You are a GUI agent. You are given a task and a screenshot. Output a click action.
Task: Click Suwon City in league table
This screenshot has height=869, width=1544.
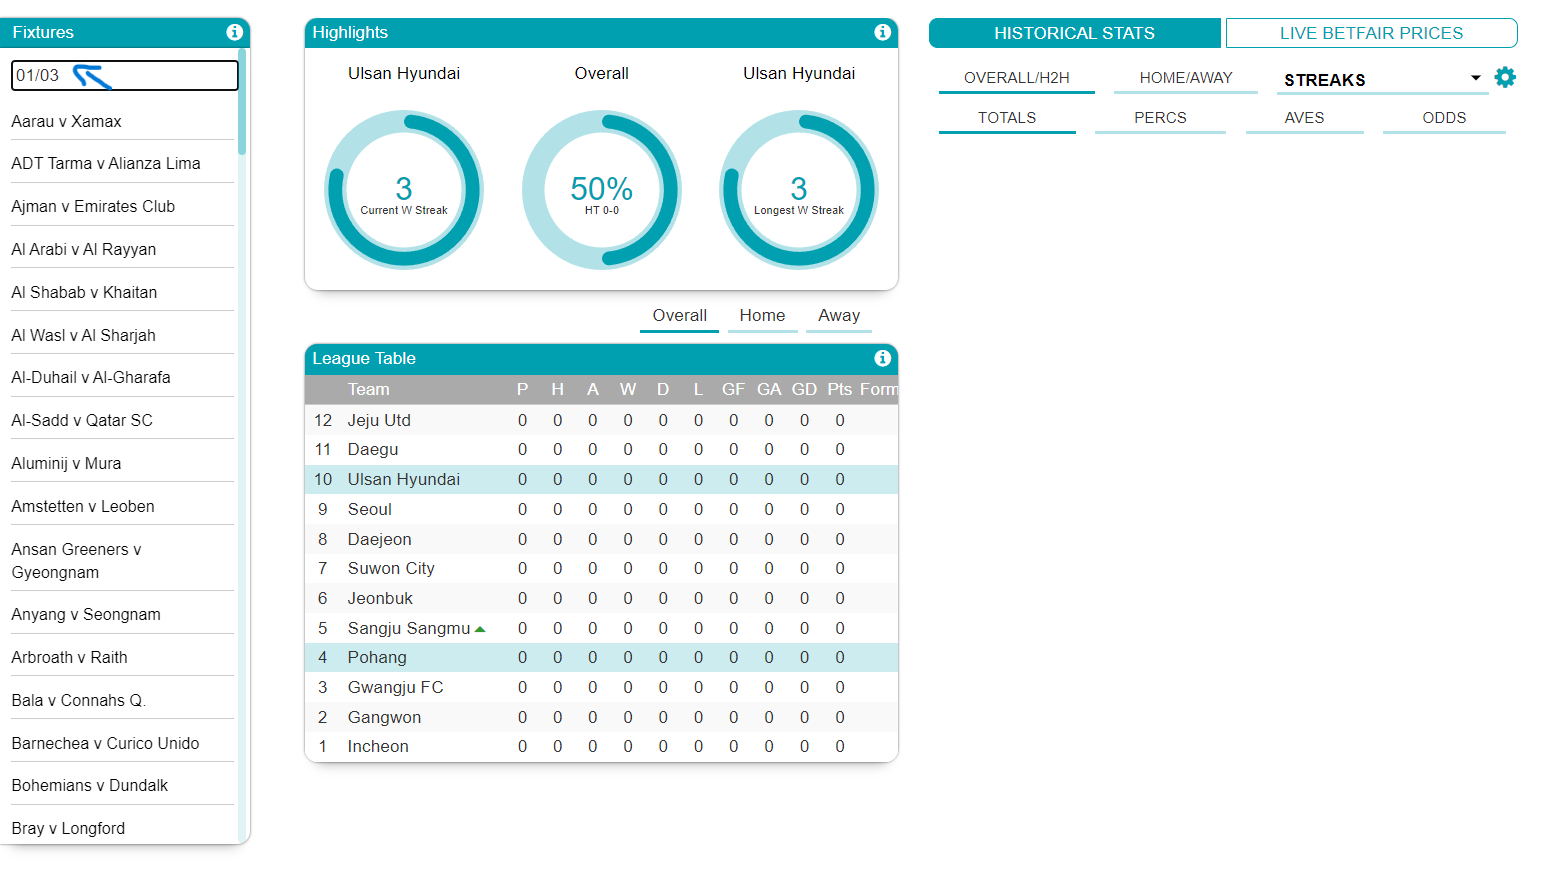391,568
